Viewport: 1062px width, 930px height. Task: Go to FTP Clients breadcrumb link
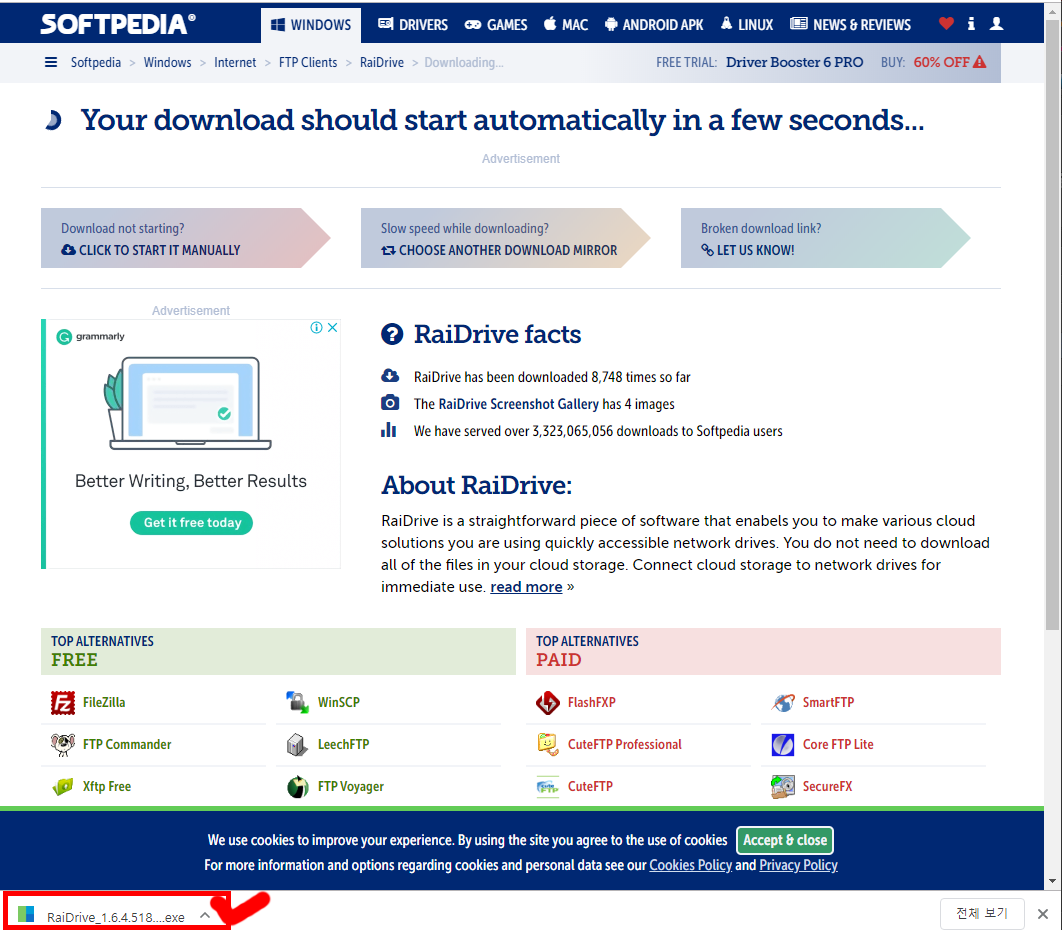click(x=308, y=62)
